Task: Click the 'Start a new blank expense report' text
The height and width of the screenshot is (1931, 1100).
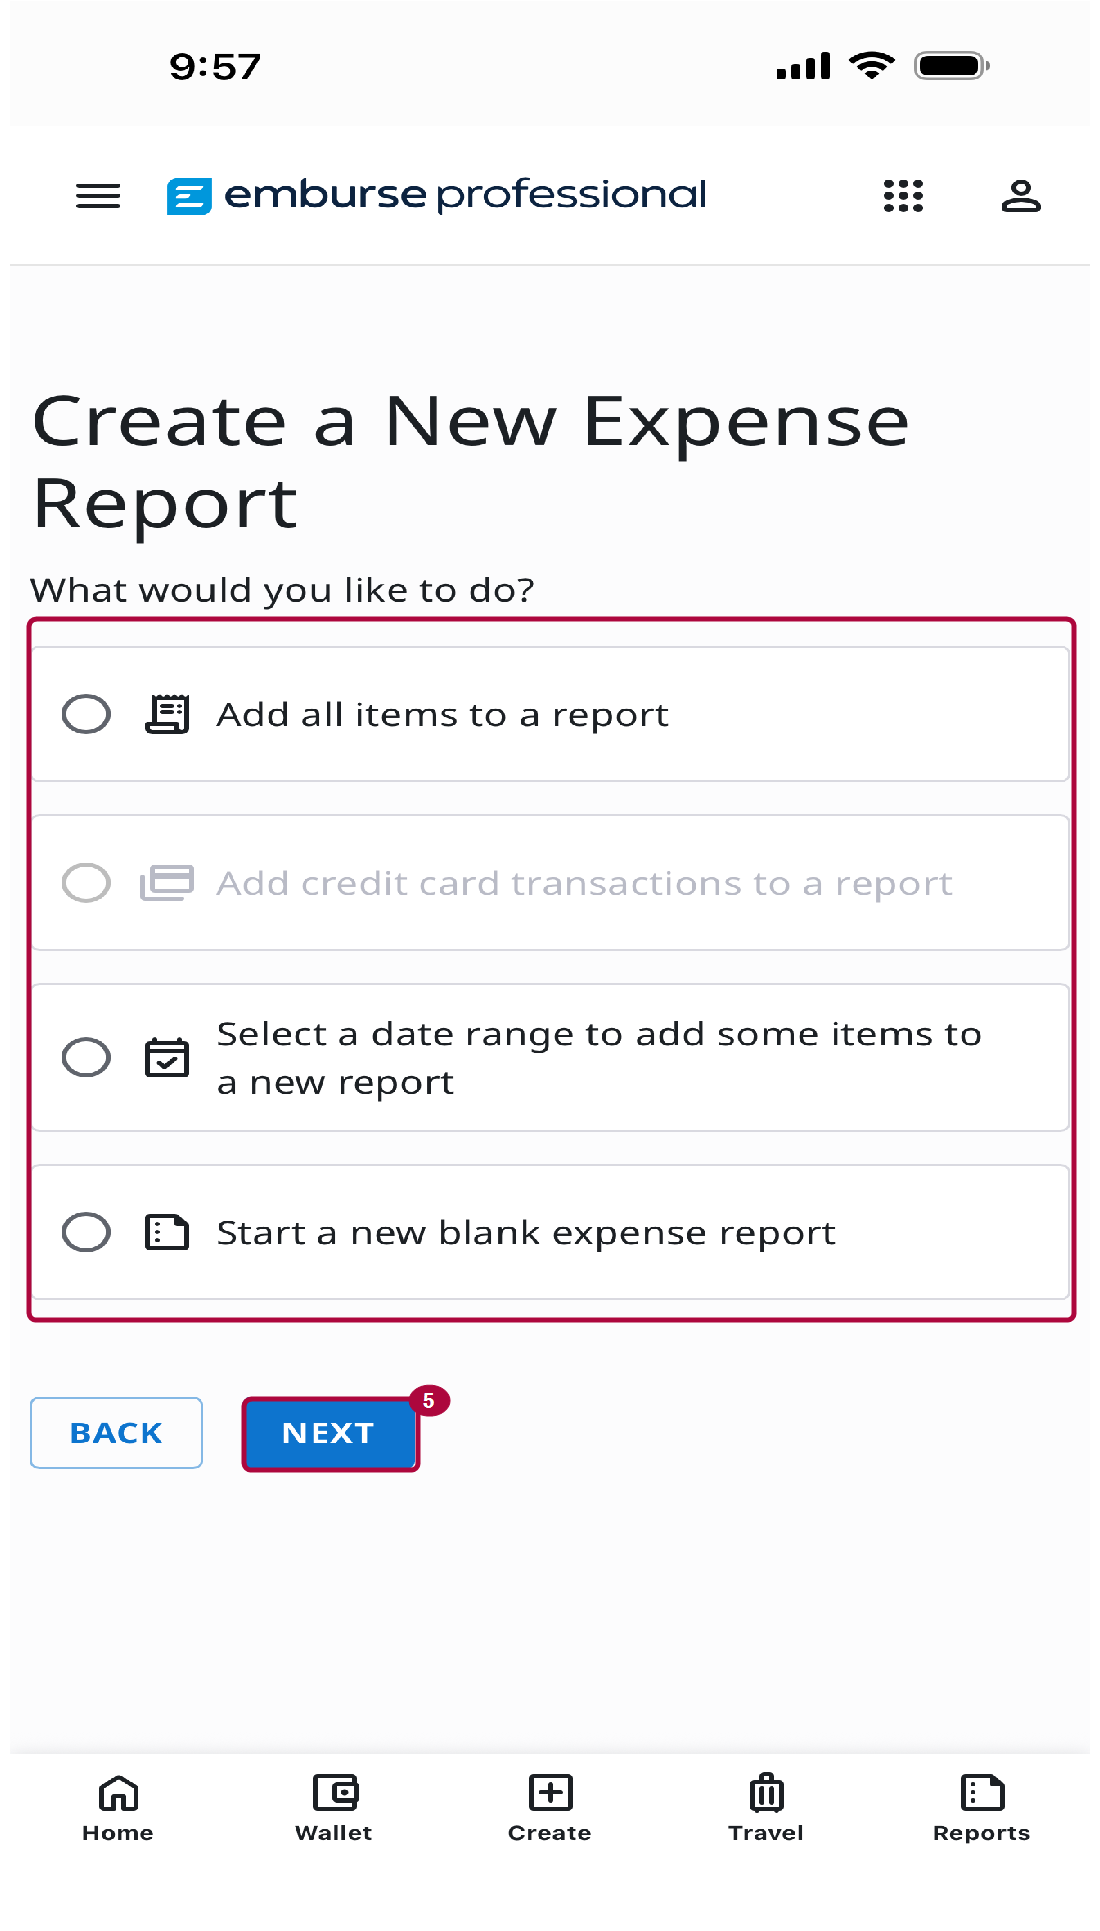Action: 526,1233
